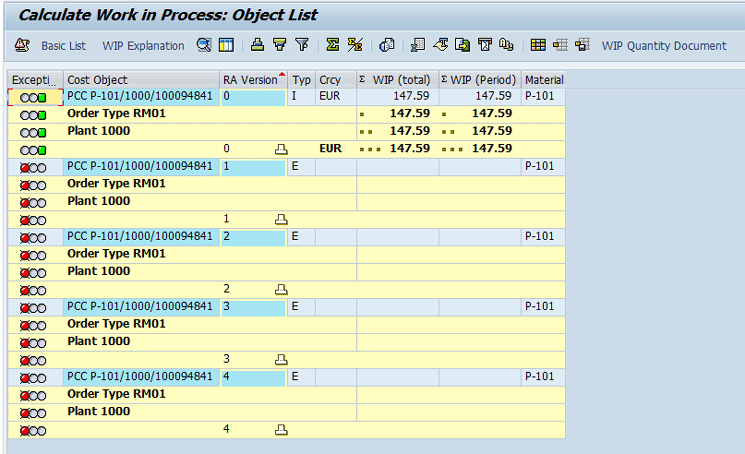Click the Change Layout grid icon
The height and width of the screenshot is (454, 745).
tap(538, 45)
